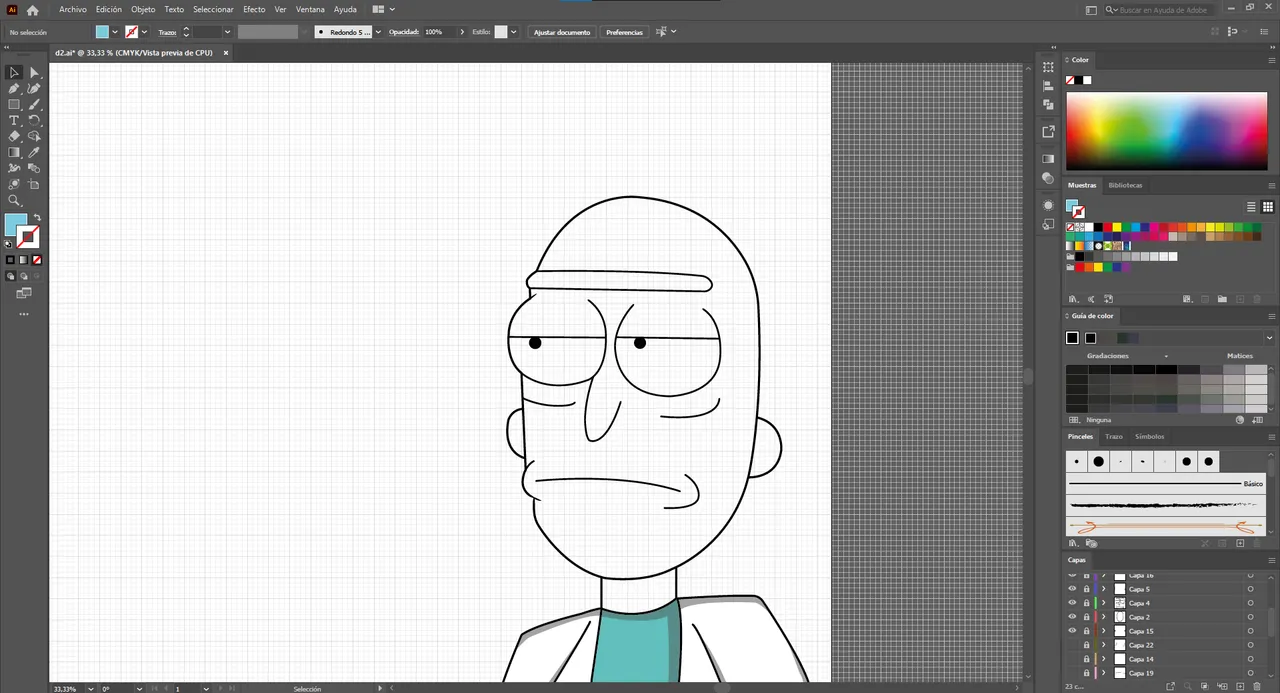Open the Estilo graphic style dropdown
Viewport: 1280px width, 693px height.
coord(513,32)
